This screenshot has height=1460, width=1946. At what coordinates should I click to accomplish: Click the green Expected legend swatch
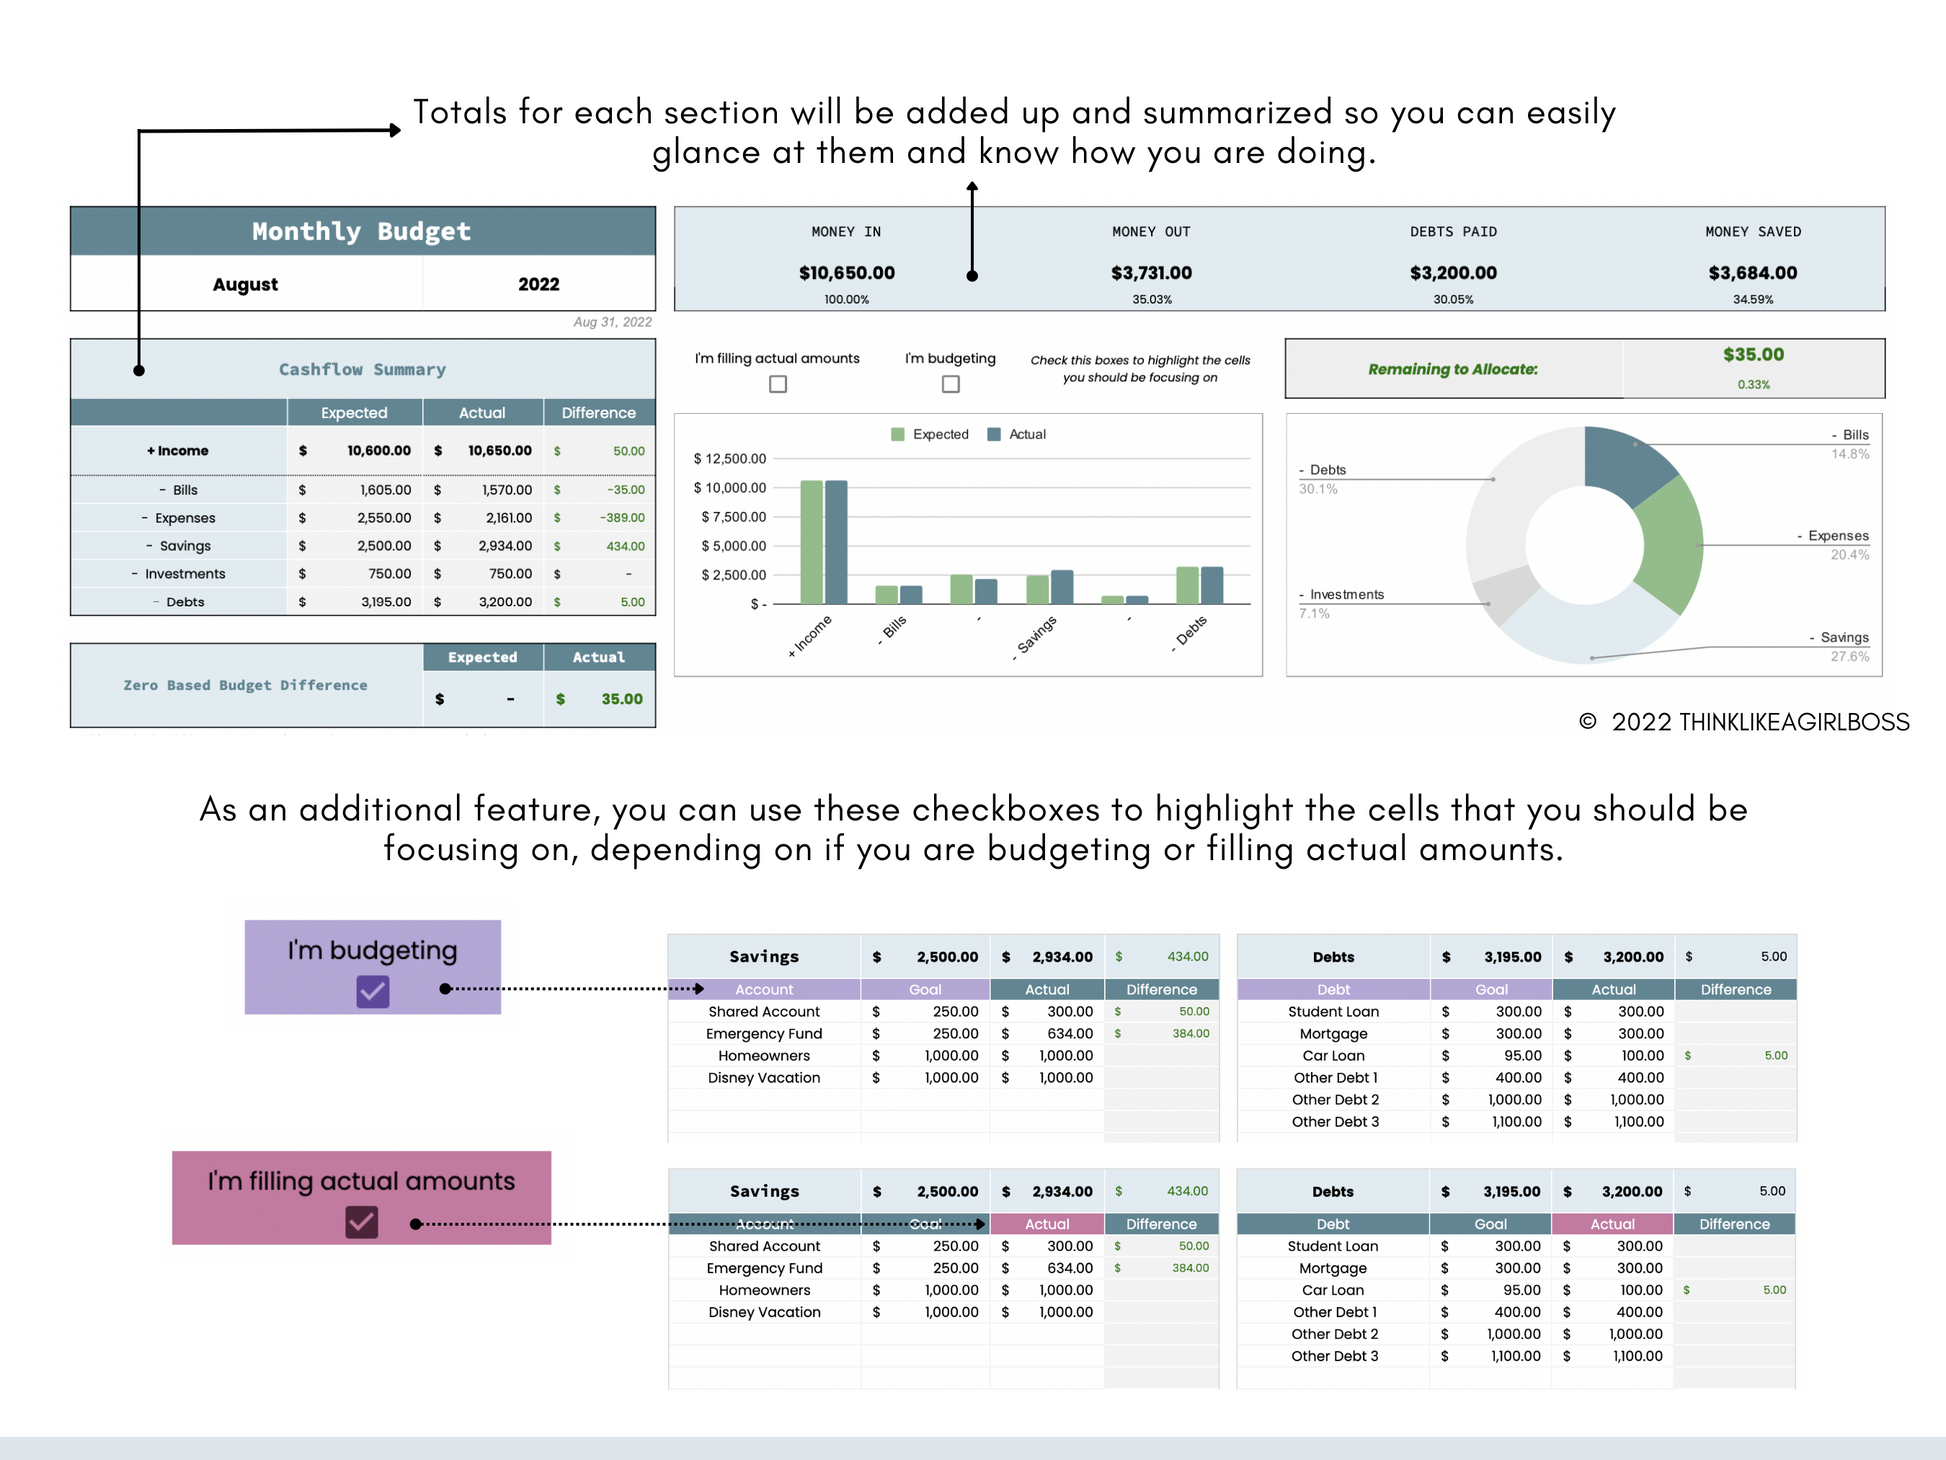[x=898, y=434]
